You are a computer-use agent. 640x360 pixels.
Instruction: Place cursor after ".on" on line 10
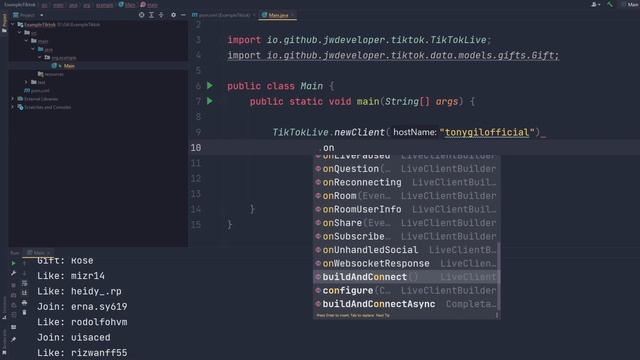(x=335, y=148)
